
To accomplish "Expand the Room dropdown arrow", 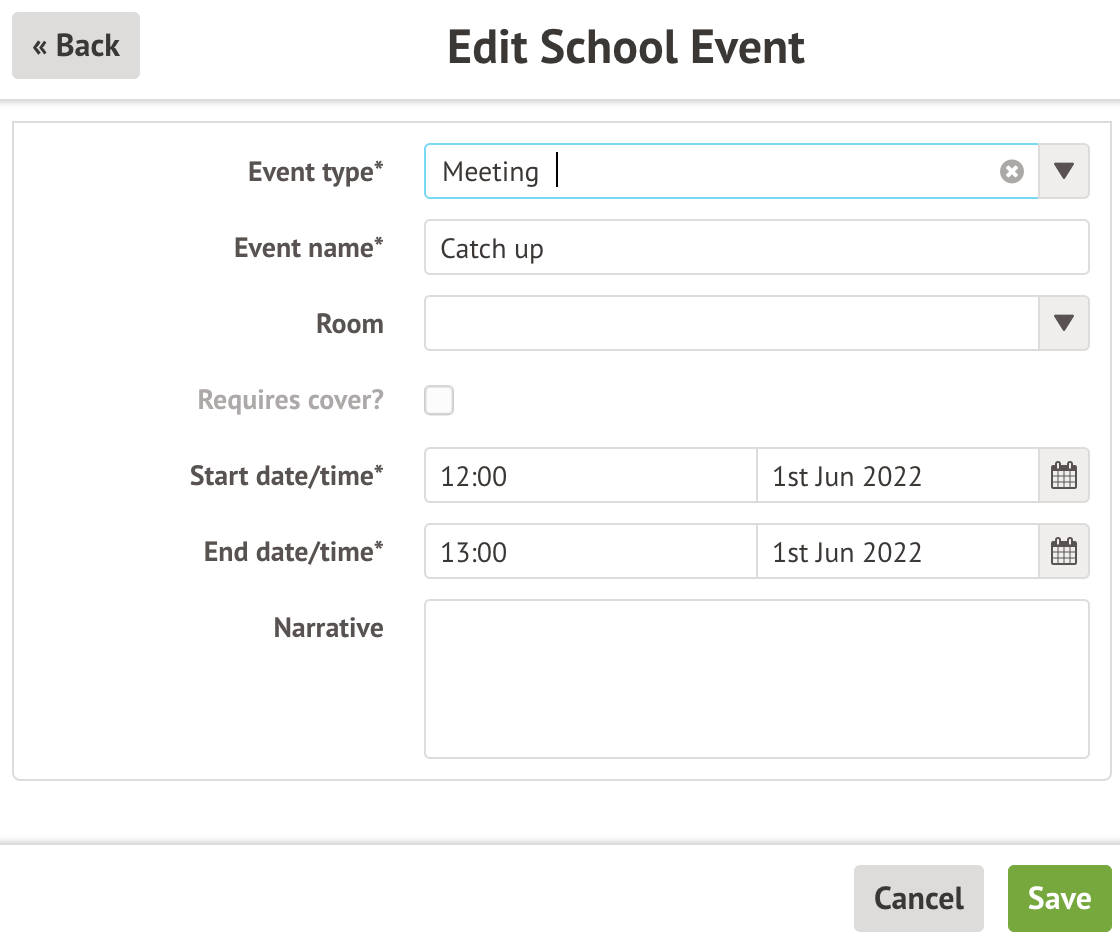I will (1064, 324).
